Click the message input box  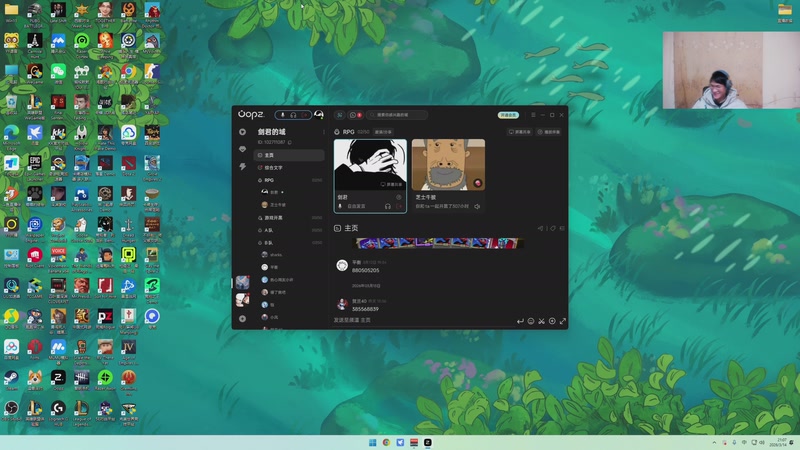click(x=423, y=320)
